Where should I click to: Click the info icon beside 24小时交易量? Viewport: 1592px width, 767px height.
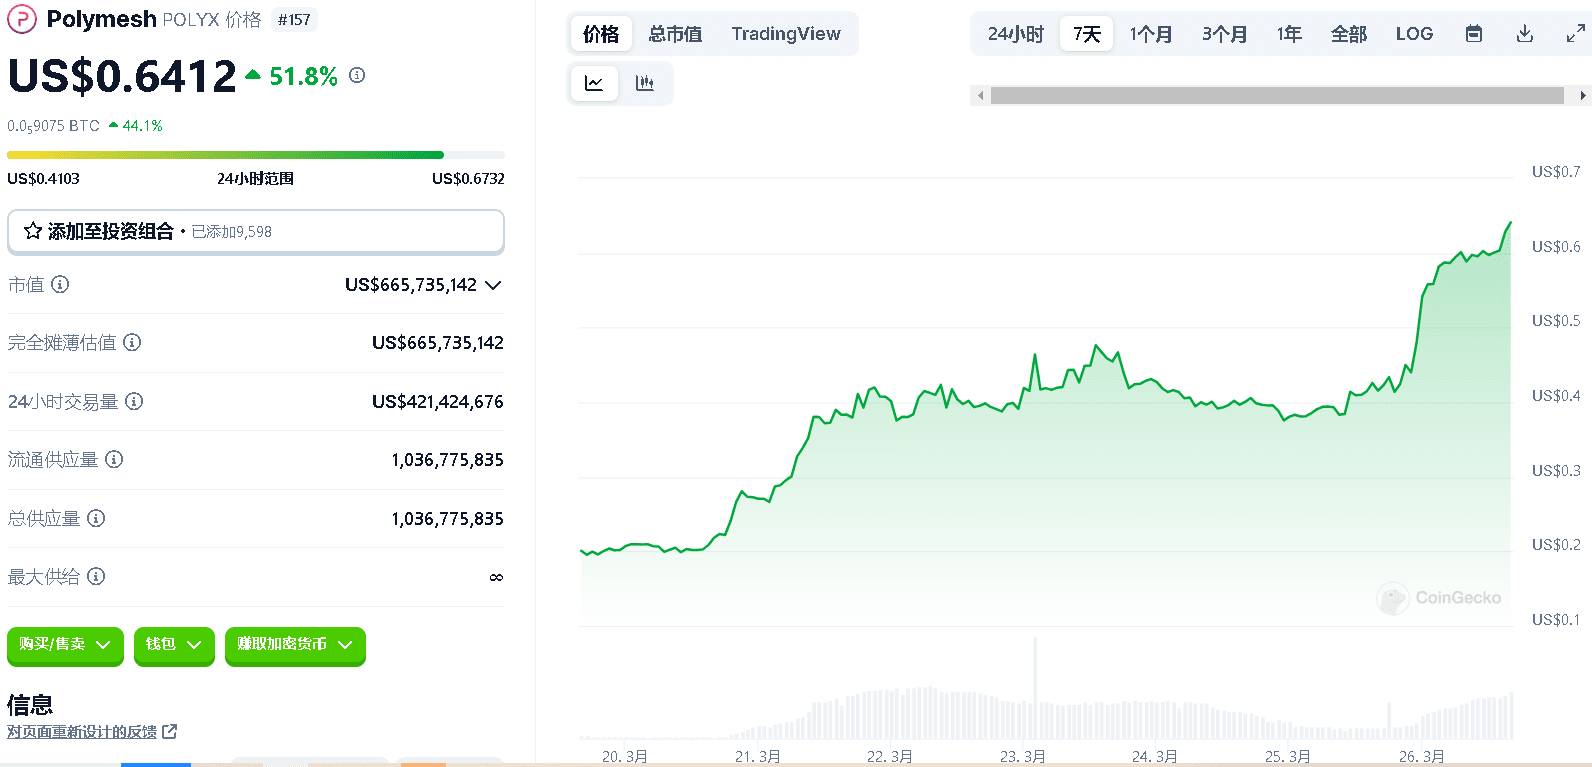(134, 402)
